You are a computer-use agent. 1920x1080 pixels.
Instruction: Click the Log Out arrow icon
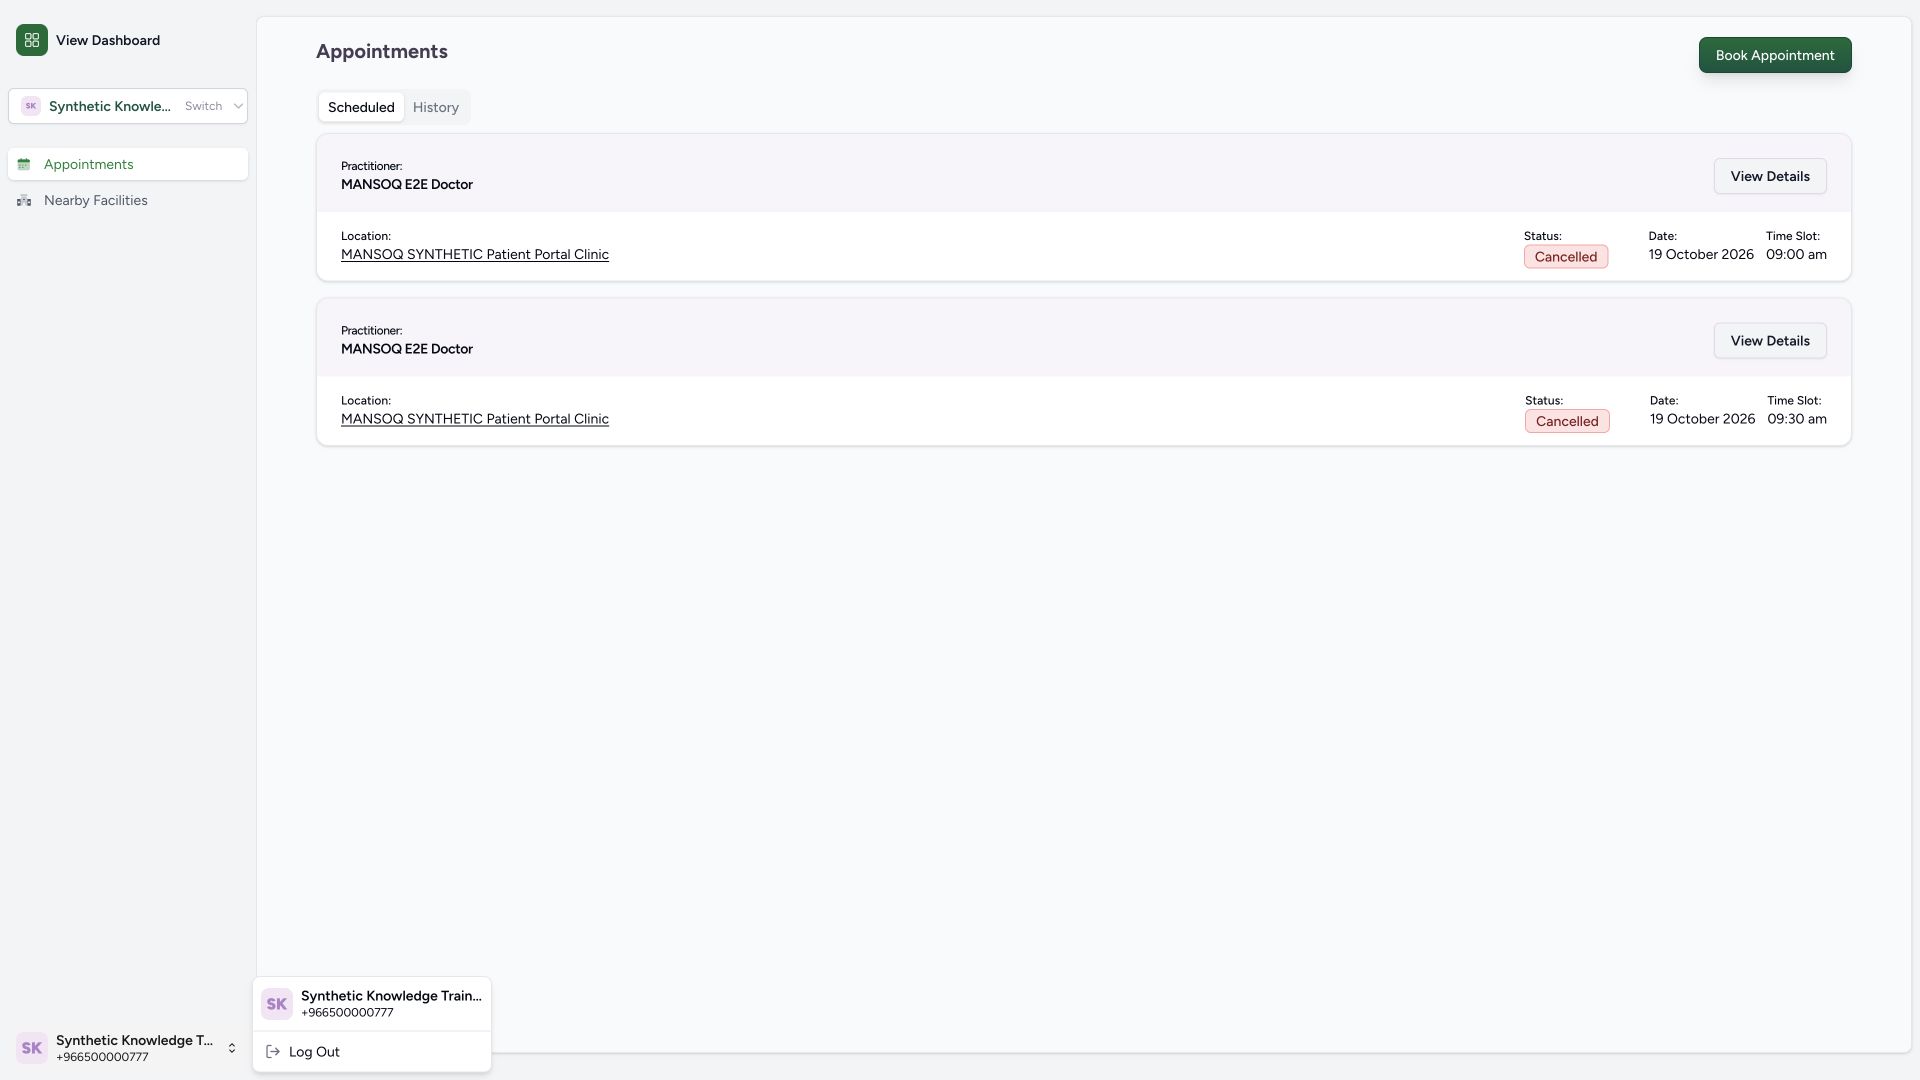[273, 1052]
